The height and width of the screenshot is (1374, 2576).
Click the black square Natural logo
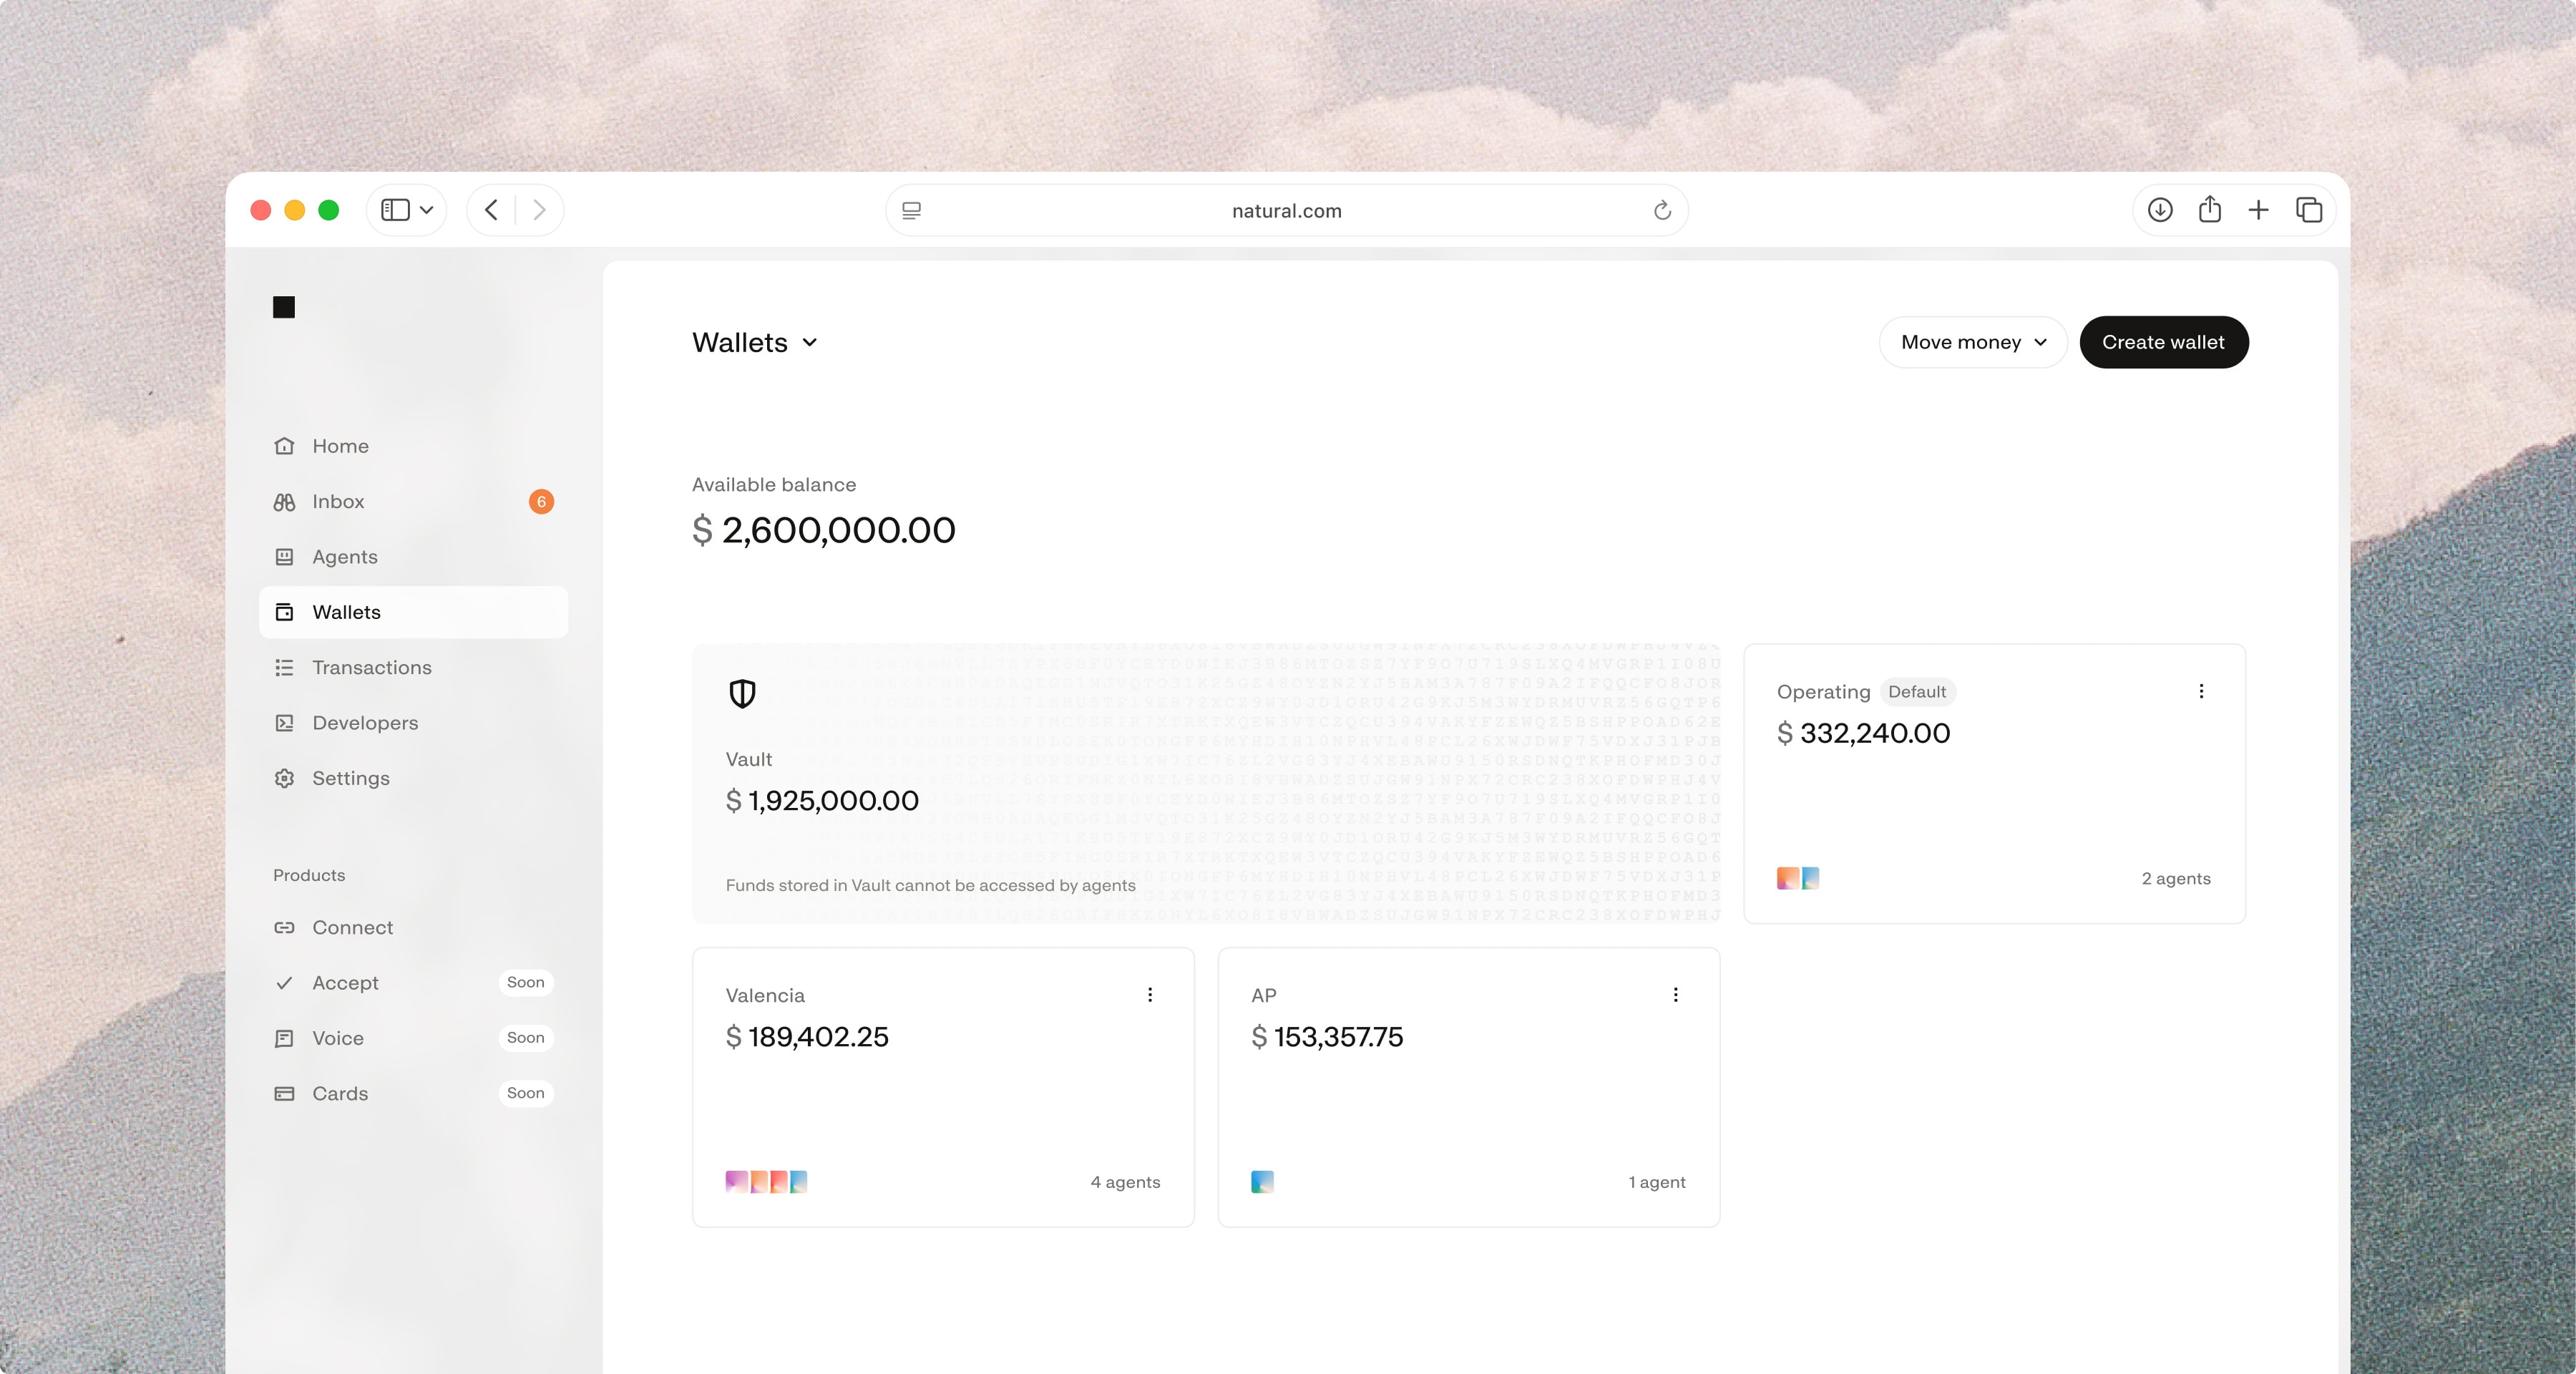click(x=284, y=307)
